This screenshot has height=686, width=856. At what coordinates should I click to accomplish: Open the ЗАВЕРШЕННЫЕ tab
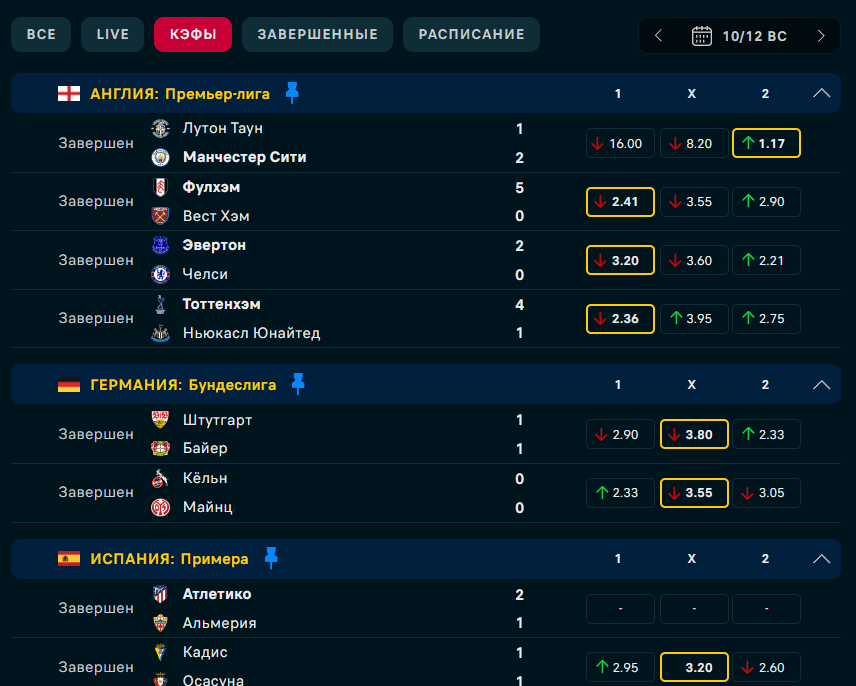pyautogui.click(x=317, y=34)
